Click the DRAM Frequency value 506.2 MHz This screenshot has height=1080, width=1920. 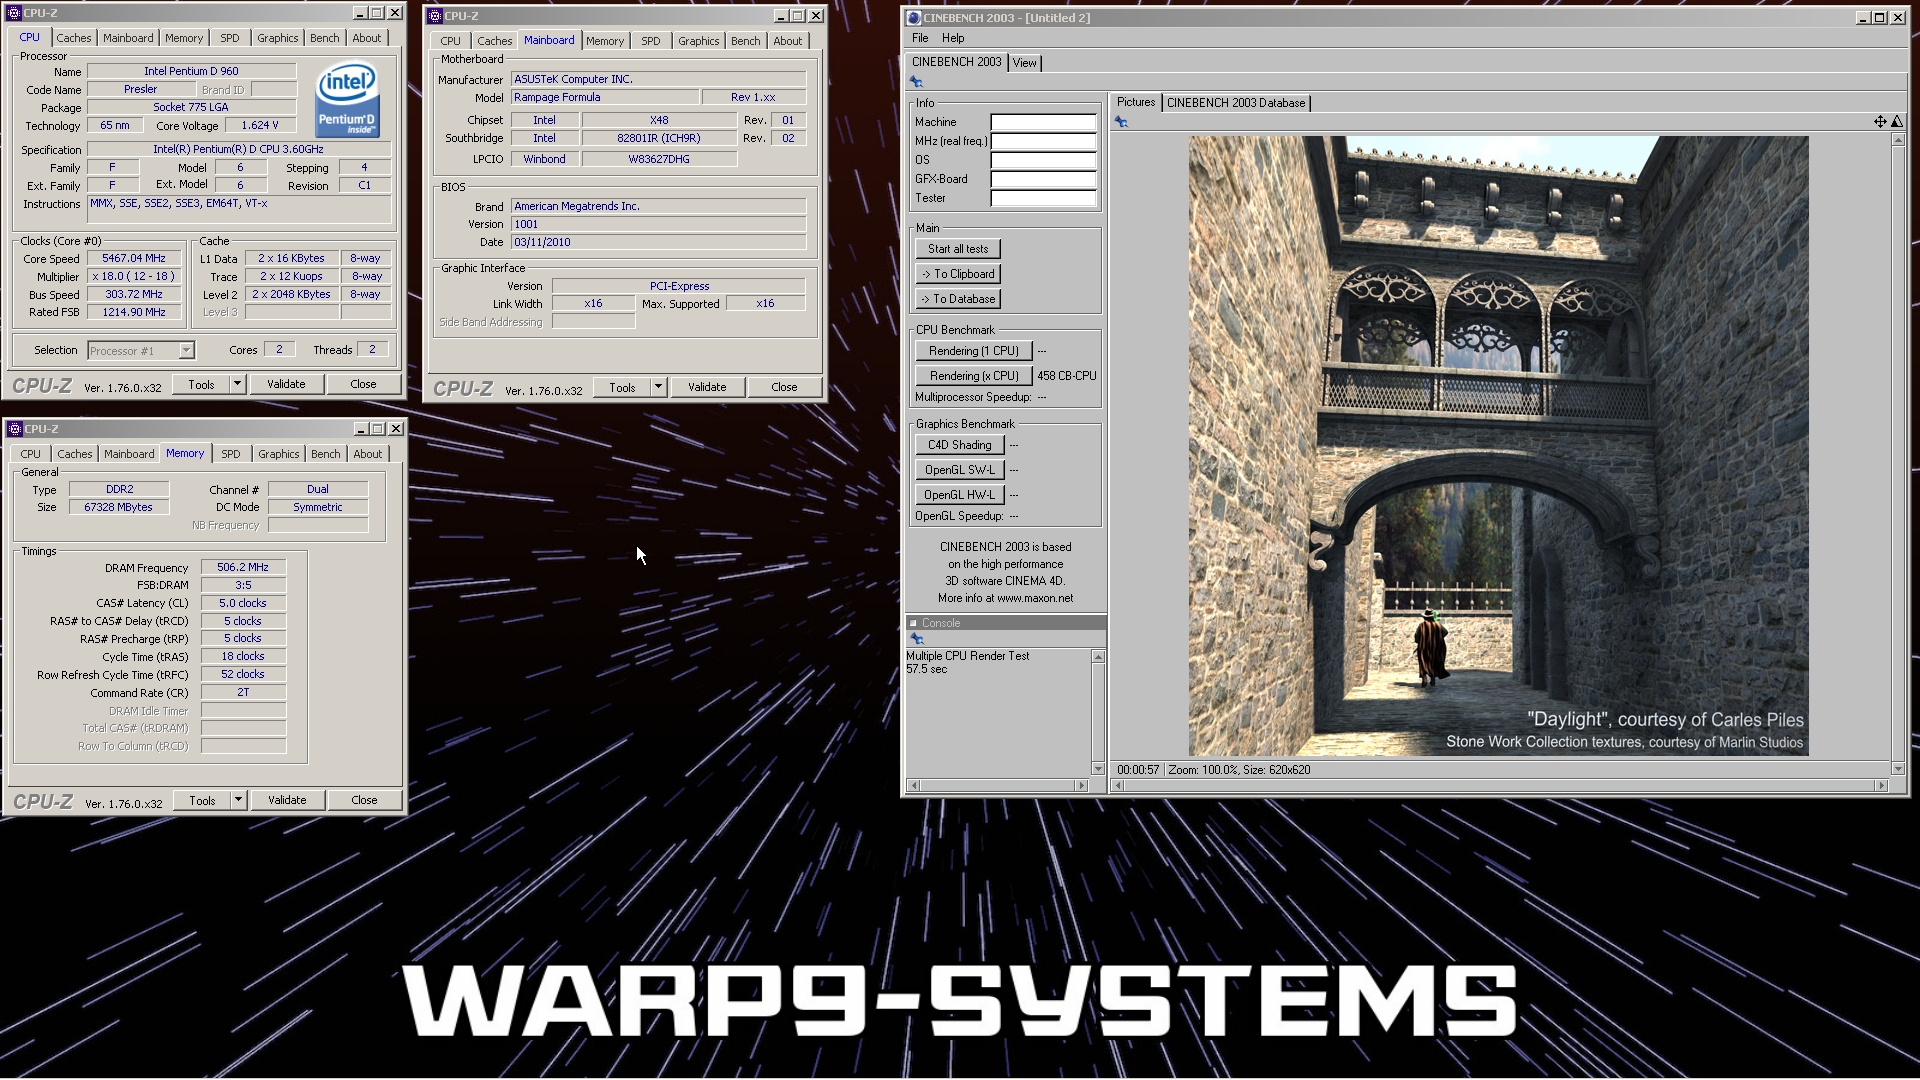pyautogui.click(x=243, y=567)
